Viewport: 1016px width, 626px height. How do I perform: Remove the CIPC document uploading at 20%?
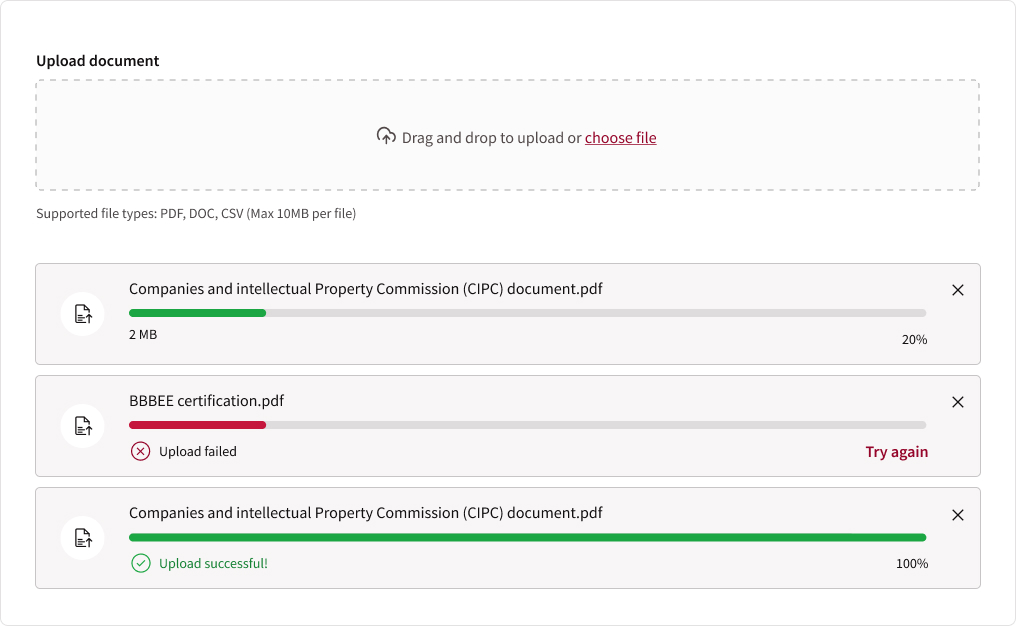pyautogui.click(x=957, y=290)
